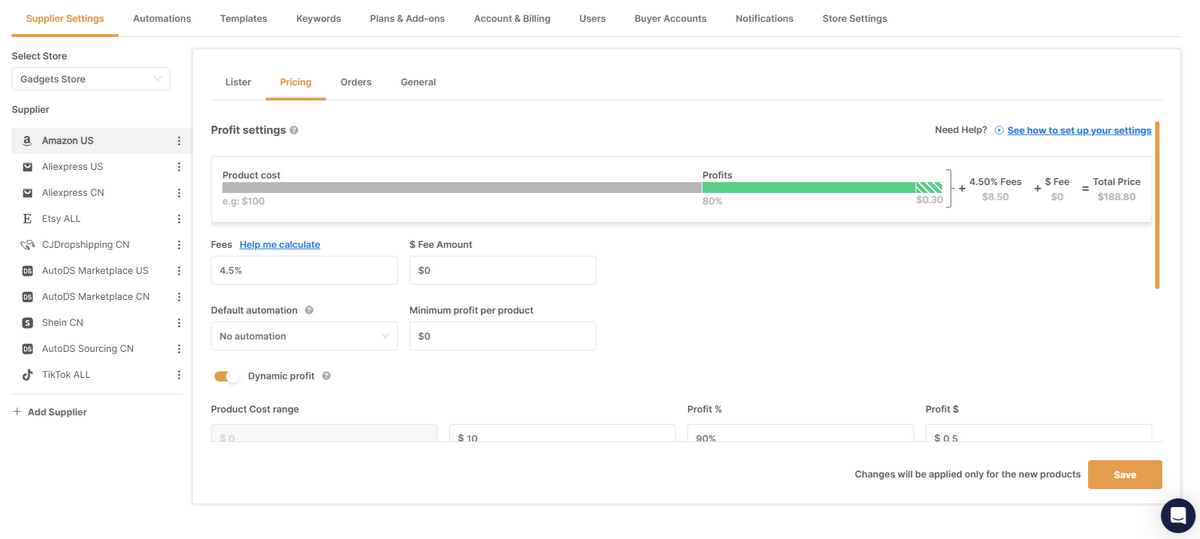Open the chat support bubble icon

[x=1178, y=515]
